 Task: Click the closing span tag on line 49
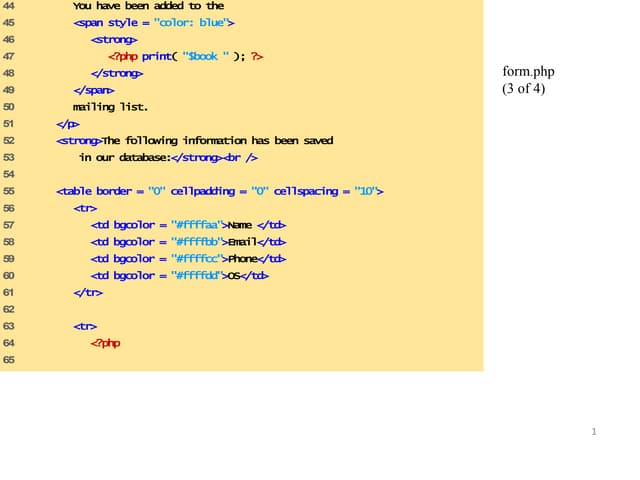(93, 90)
